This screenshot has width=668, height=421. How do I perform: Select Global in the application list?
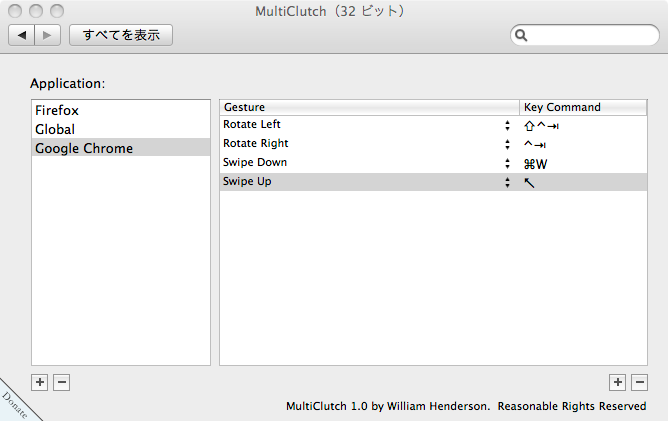point(121,129)
